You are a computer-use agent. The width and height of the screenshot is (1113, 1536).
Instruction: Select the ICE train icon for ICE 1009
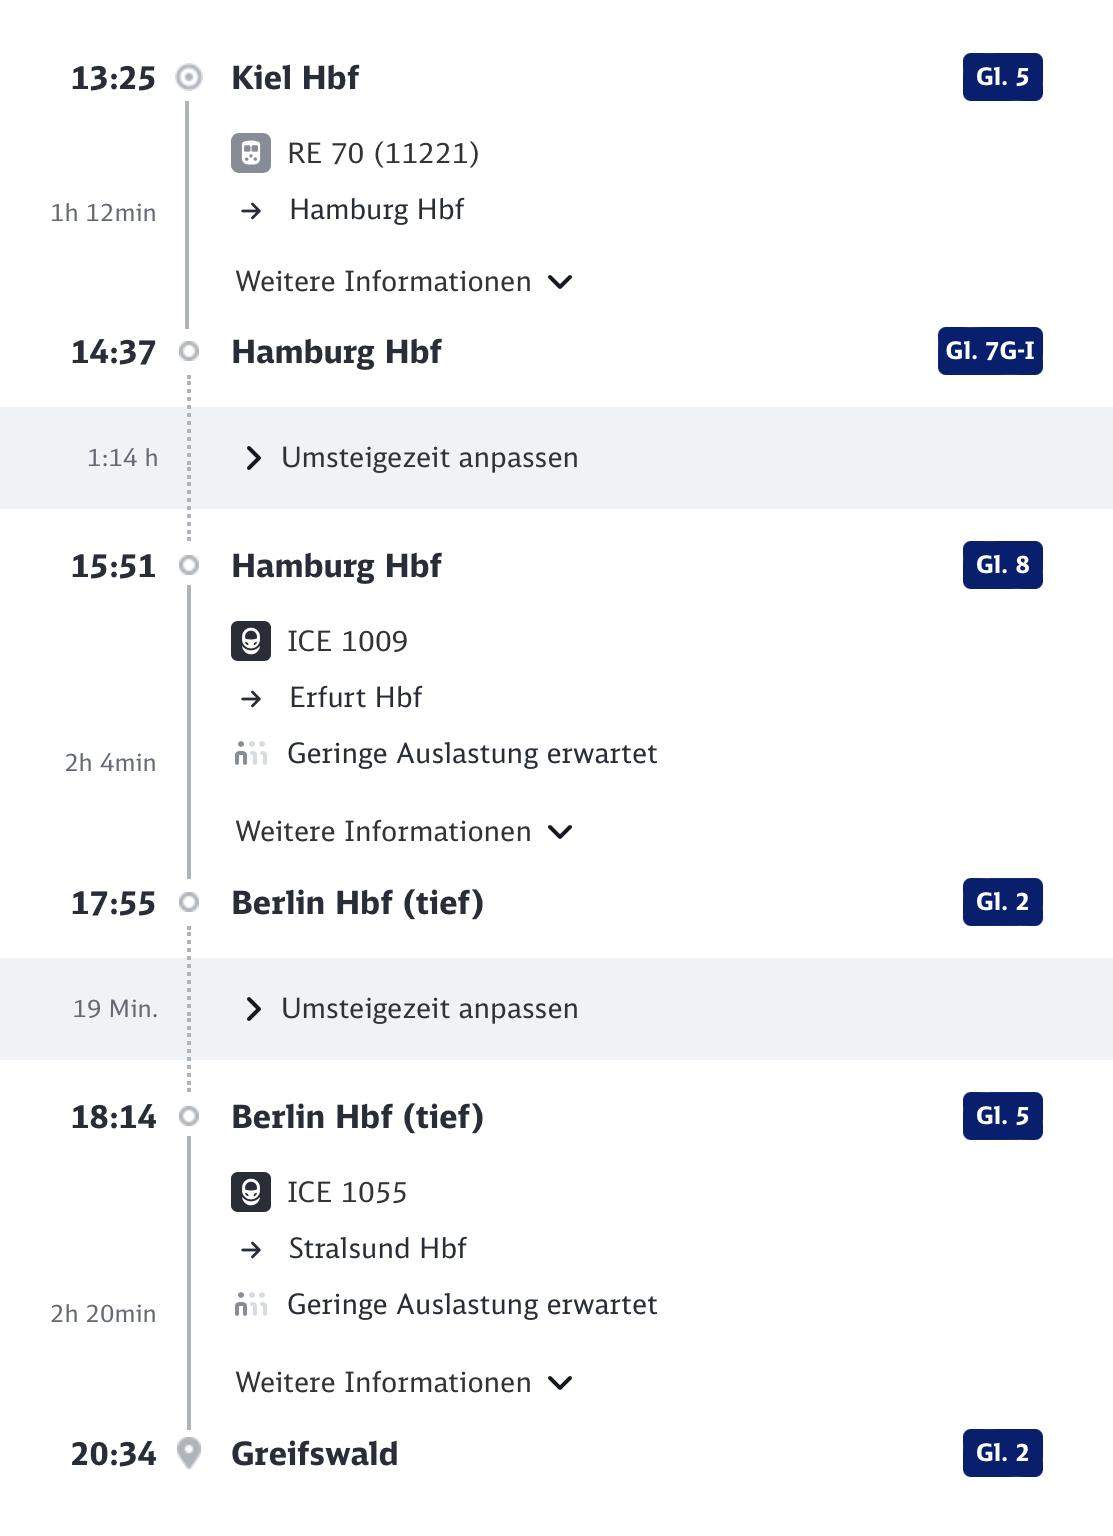coord(252,641)
